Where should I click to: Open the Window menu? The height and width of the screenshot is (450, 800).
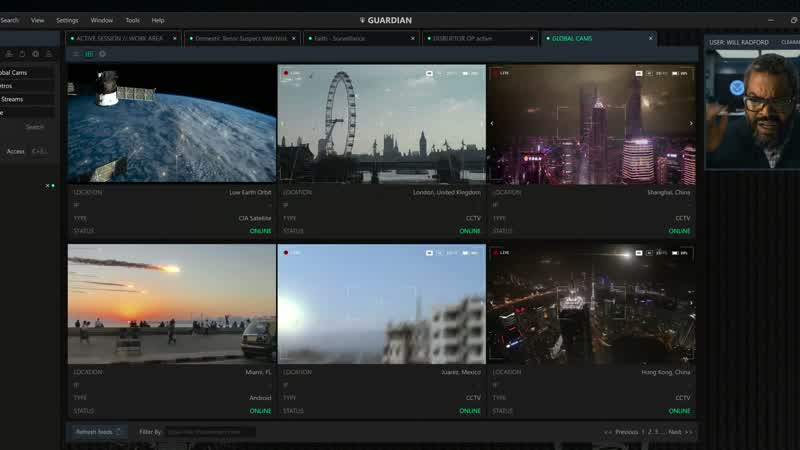tap(102, 20)
